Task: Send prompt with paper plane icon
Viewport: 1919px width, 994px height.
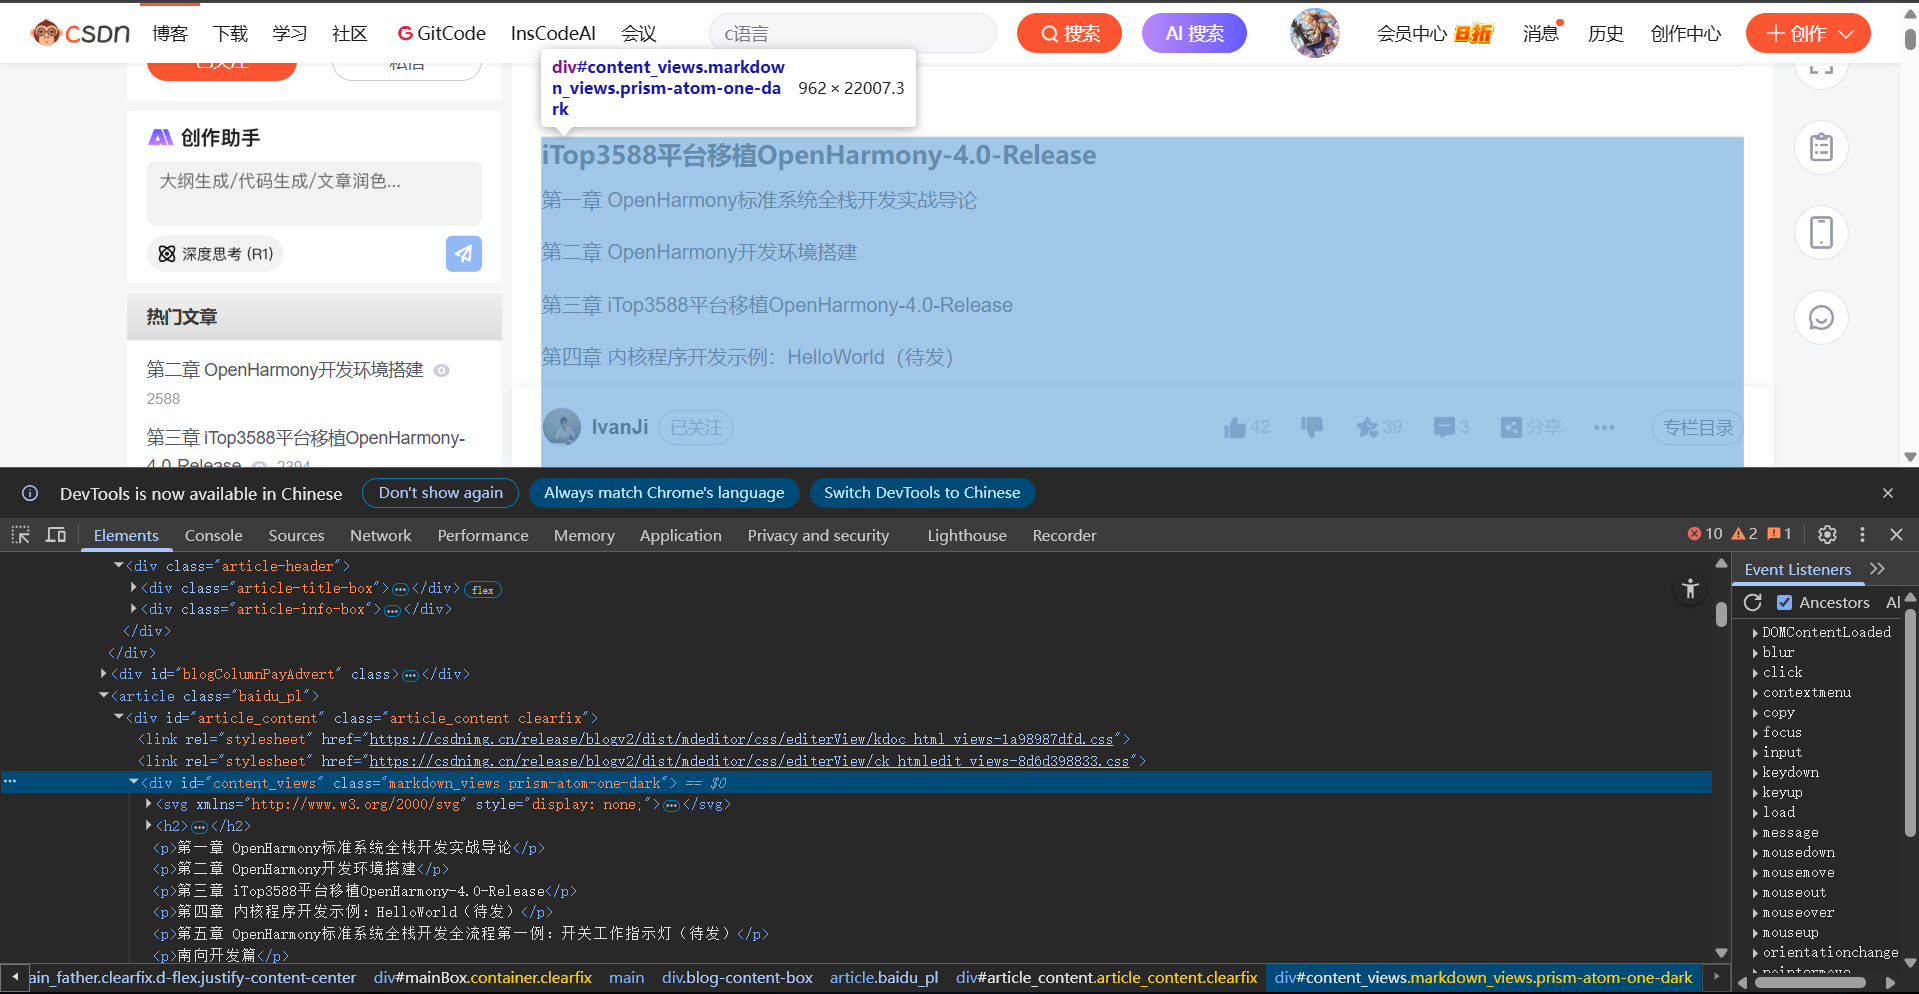Action: point(463,254)
